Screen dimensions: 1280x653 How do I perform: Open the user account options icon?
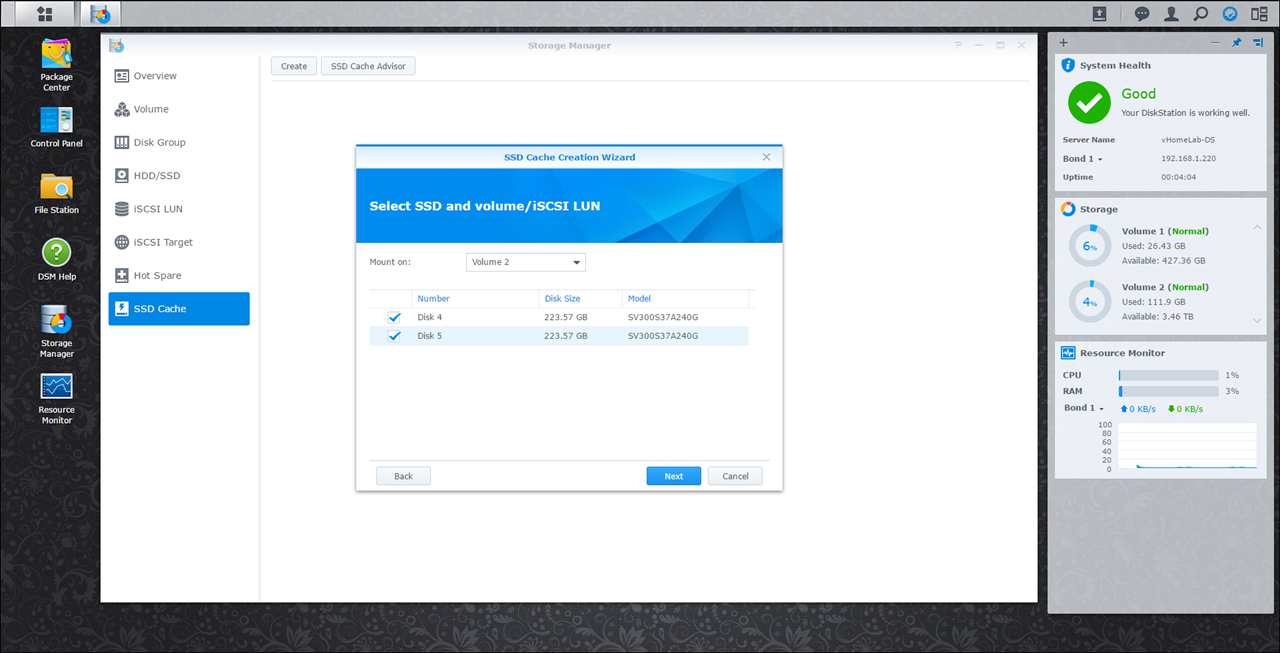point(1171,14)
